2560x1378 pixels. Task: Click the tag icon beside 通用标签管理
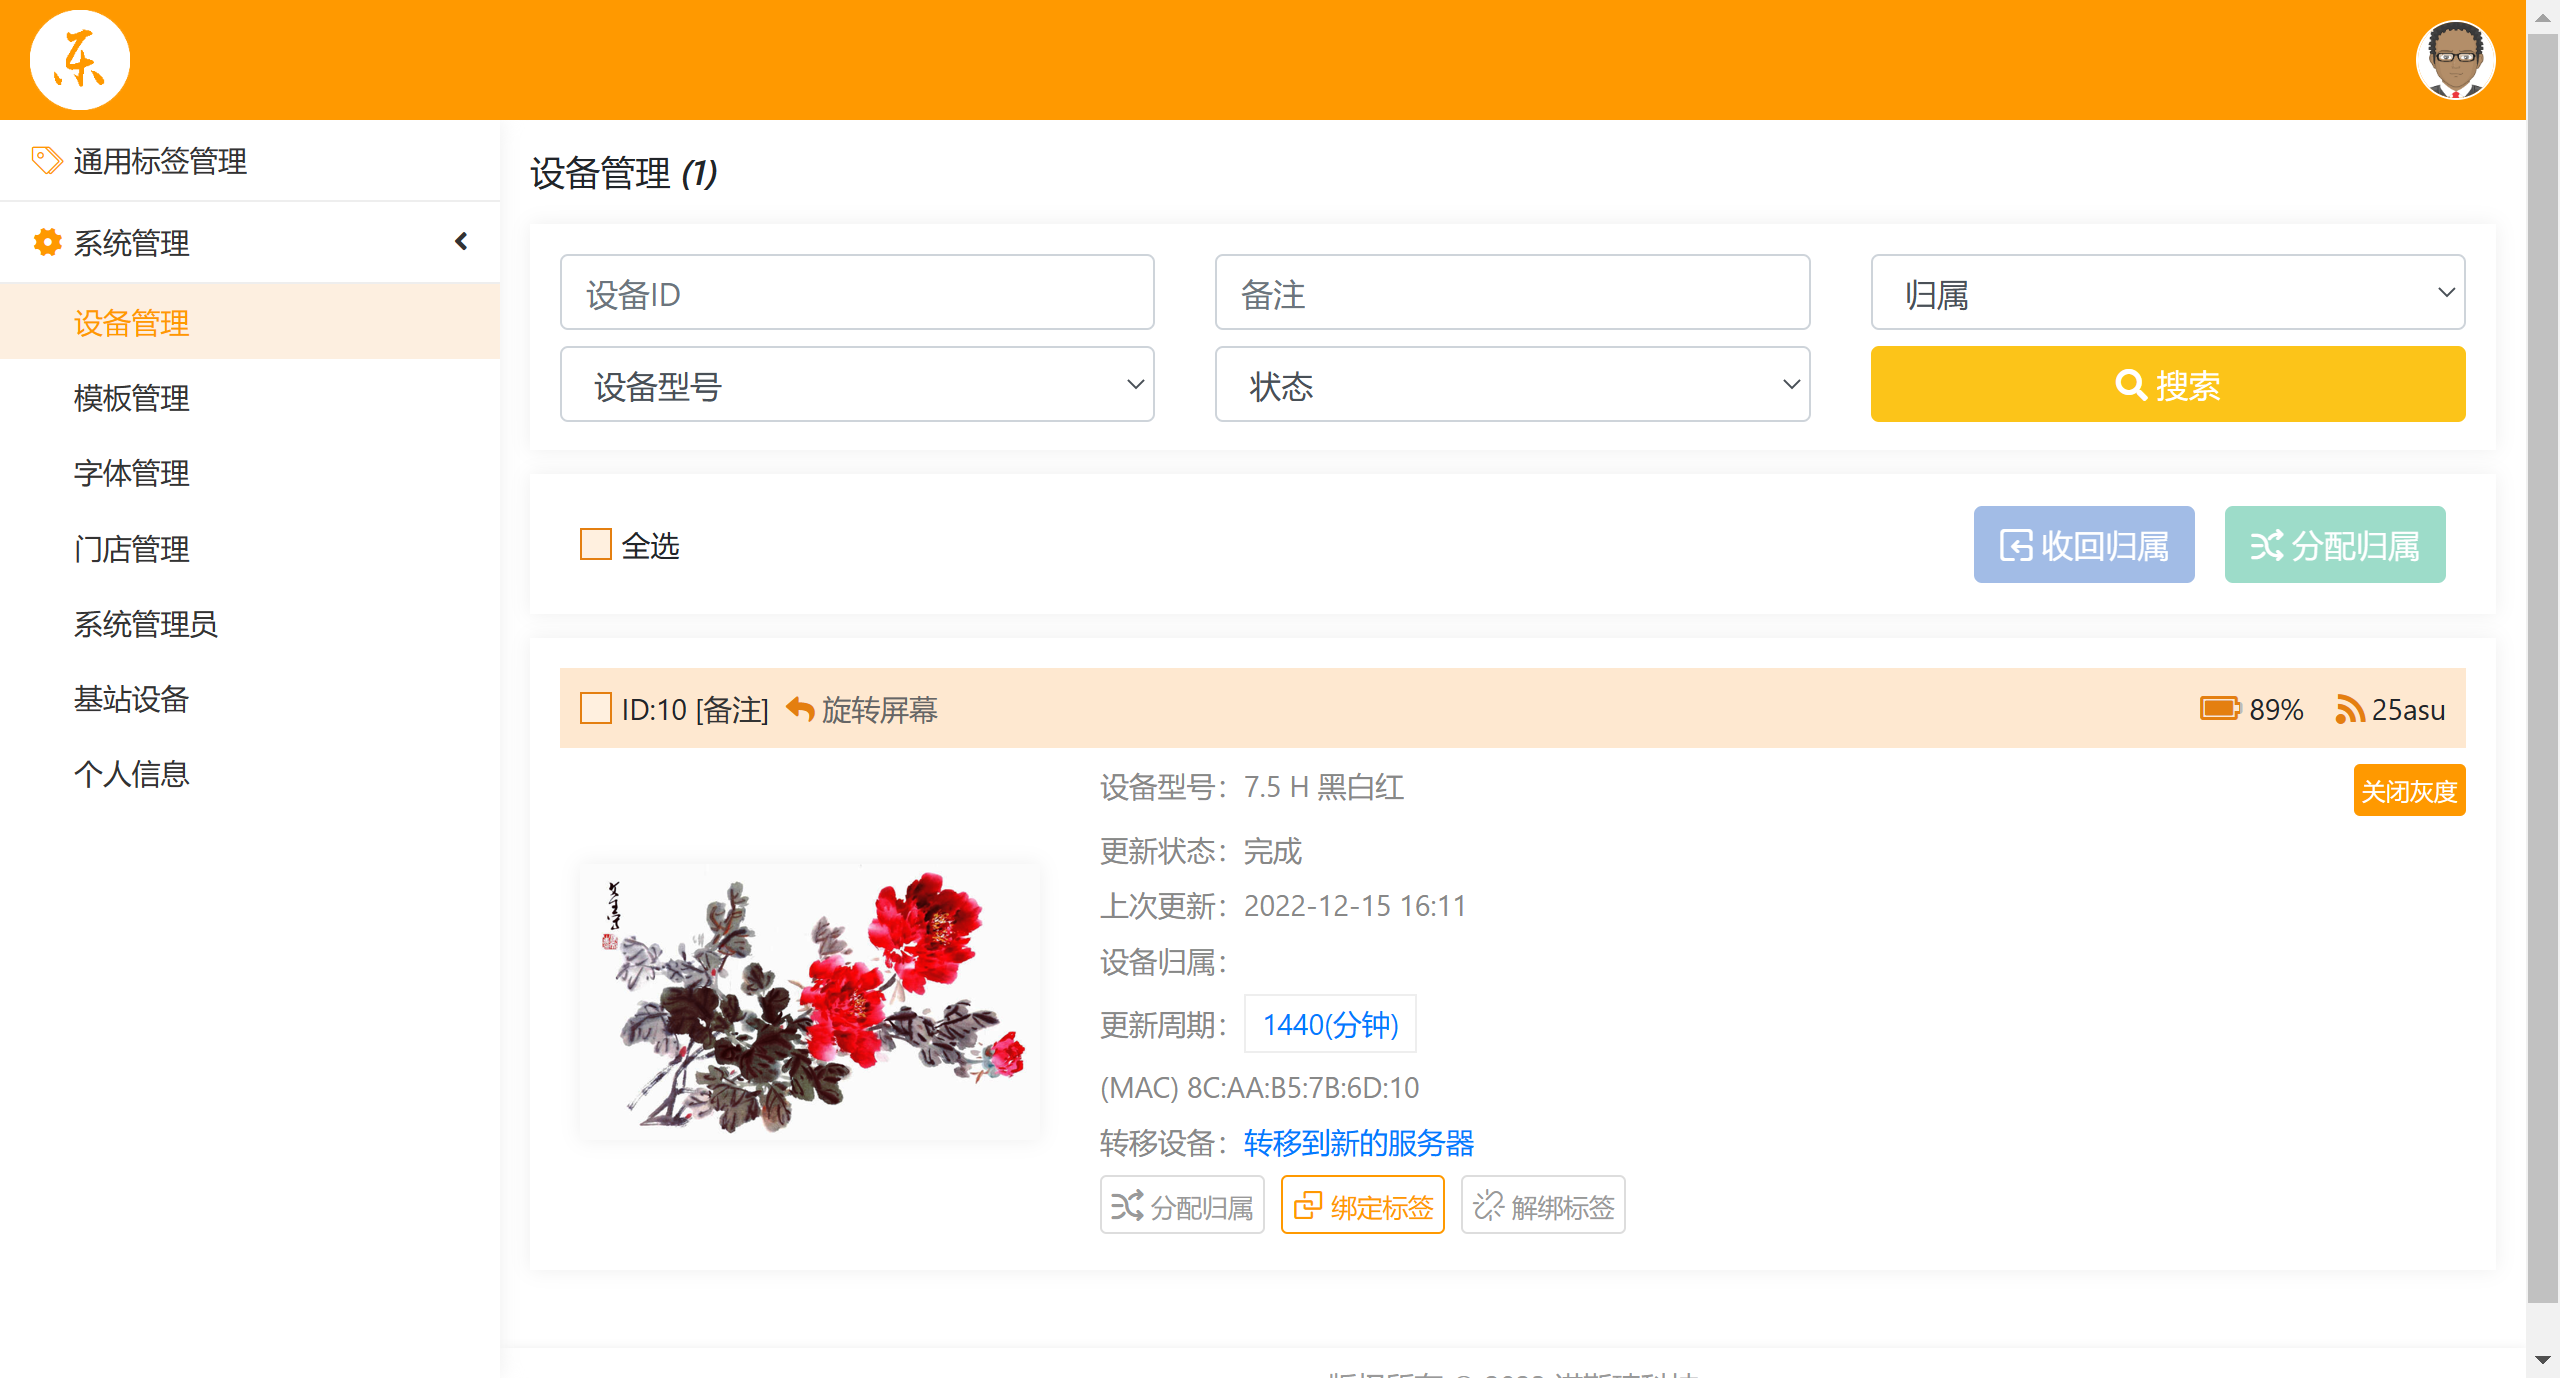46,160
